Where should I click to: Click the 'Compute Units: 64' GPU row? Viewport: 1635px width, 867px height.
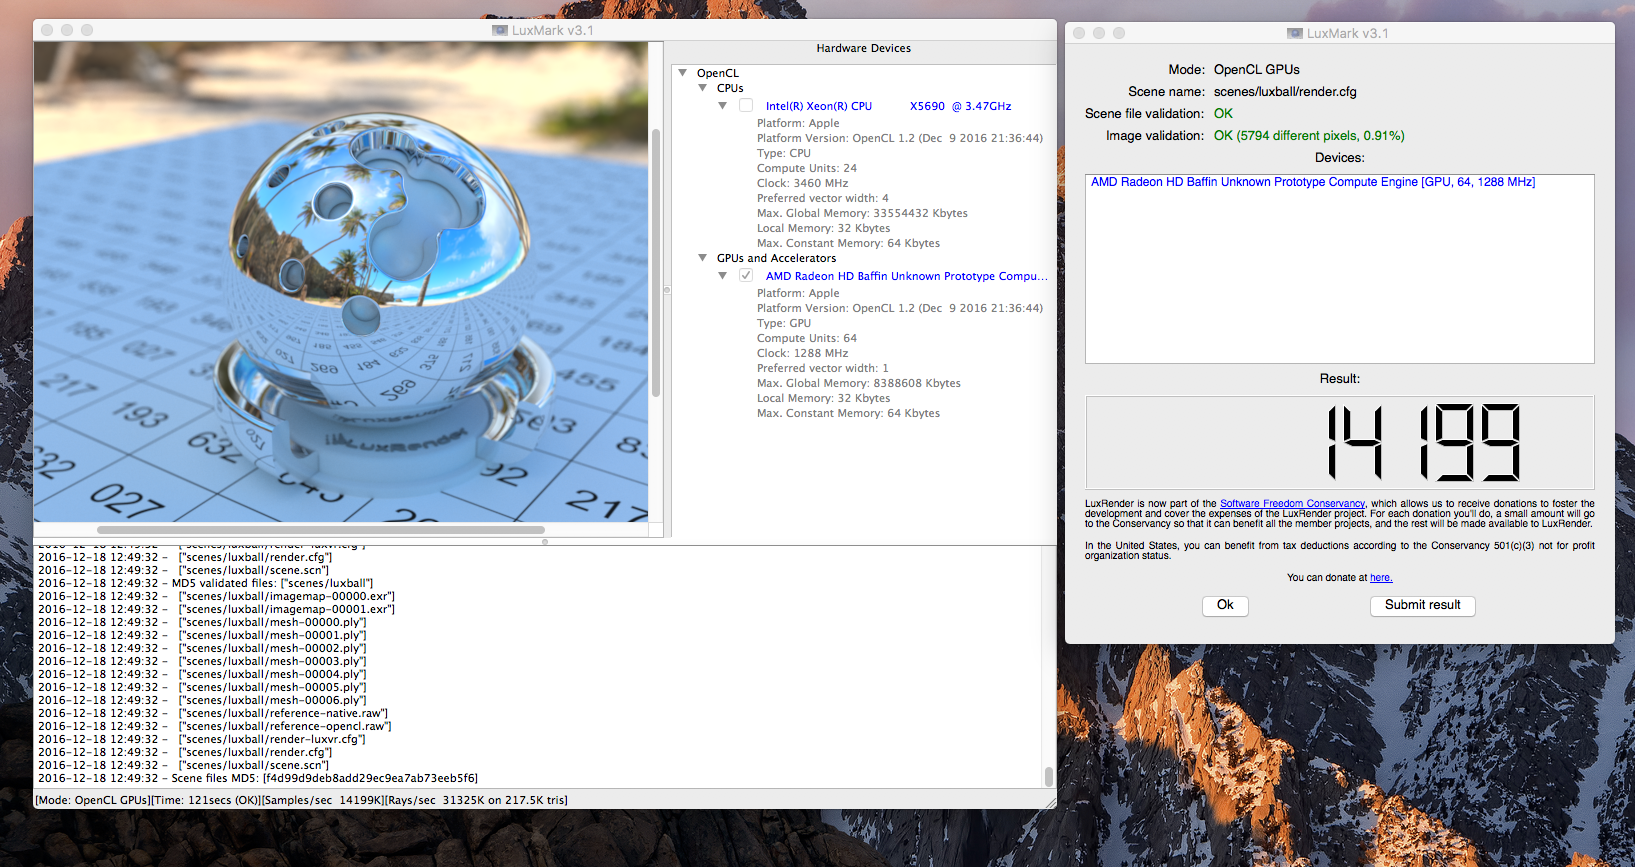point(807,338)
